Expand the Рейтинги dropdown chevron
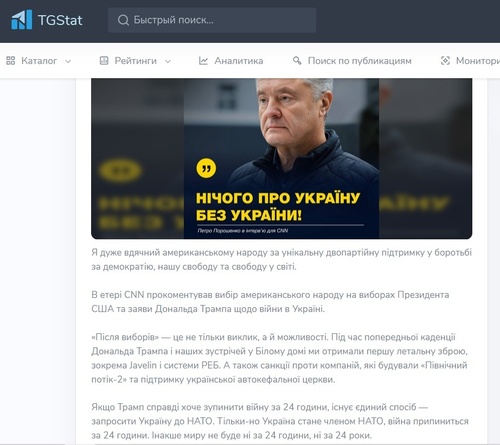Image resolution: width=500 pixels, height=445 pixels. 168,61
